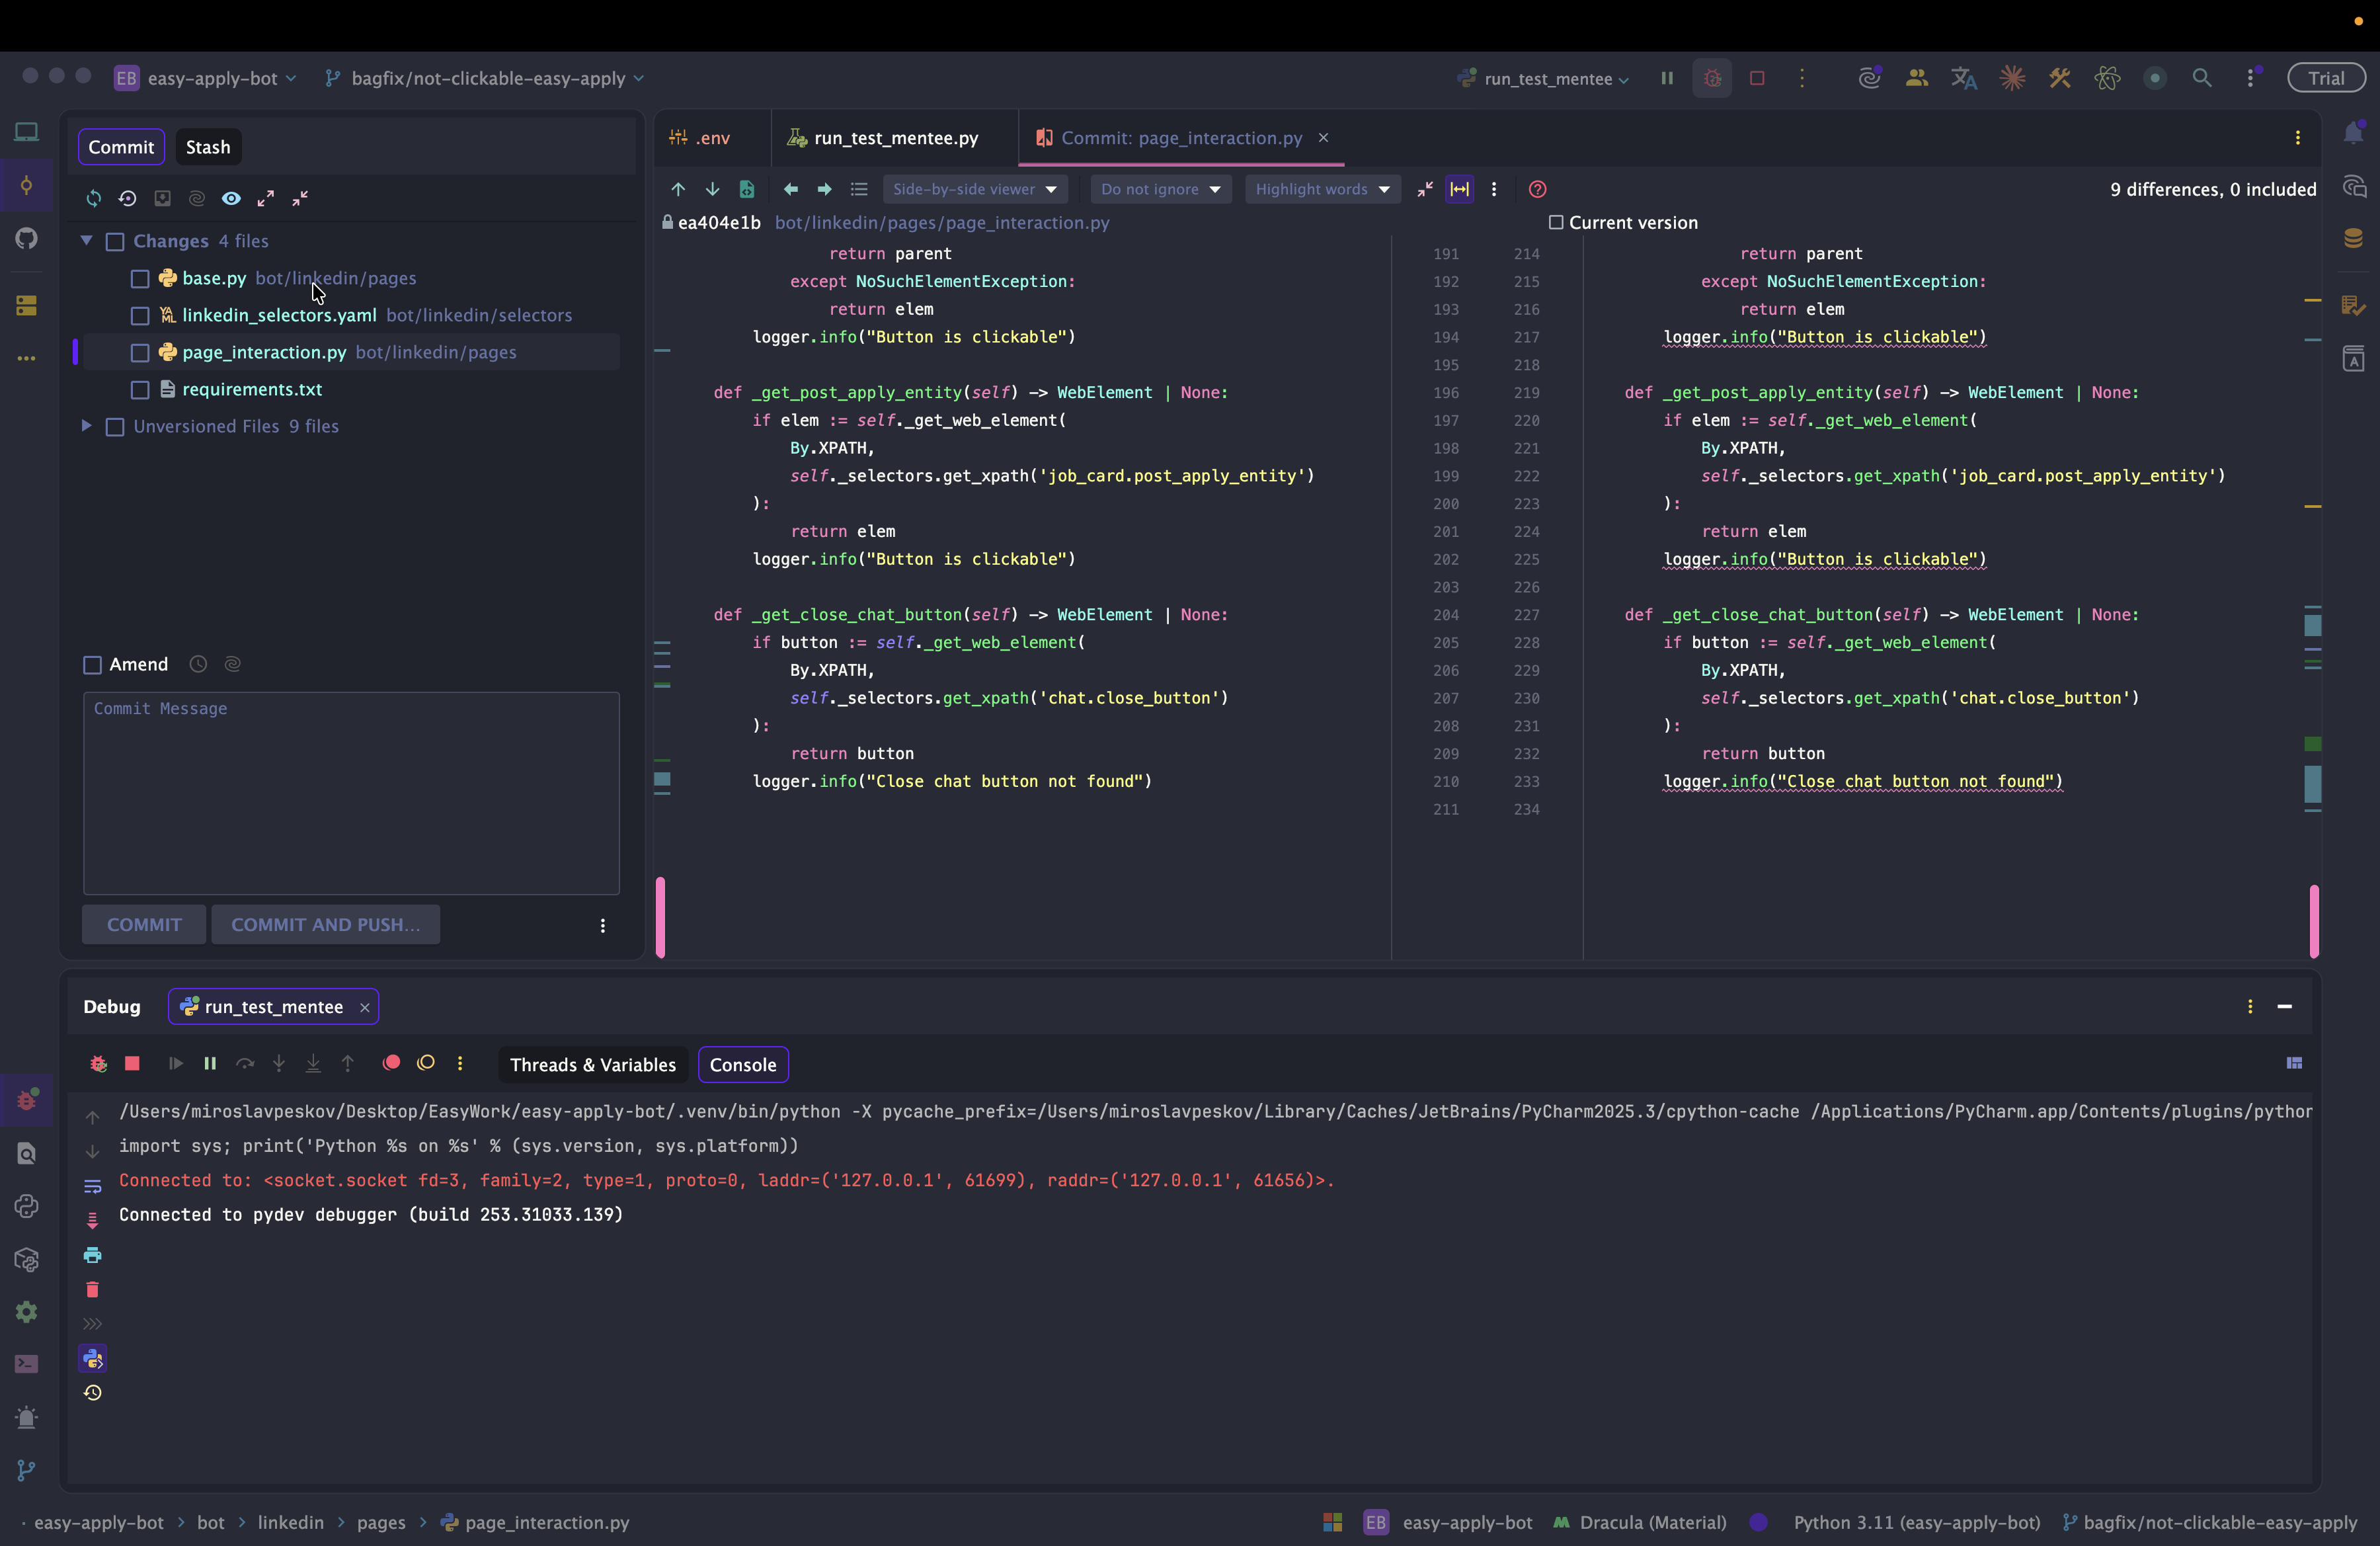This screenshot has width=2380, height=1546.
Task: Click View Breakpoints red circle icon
Action: pyautogui.click(x=391, y=1063)
